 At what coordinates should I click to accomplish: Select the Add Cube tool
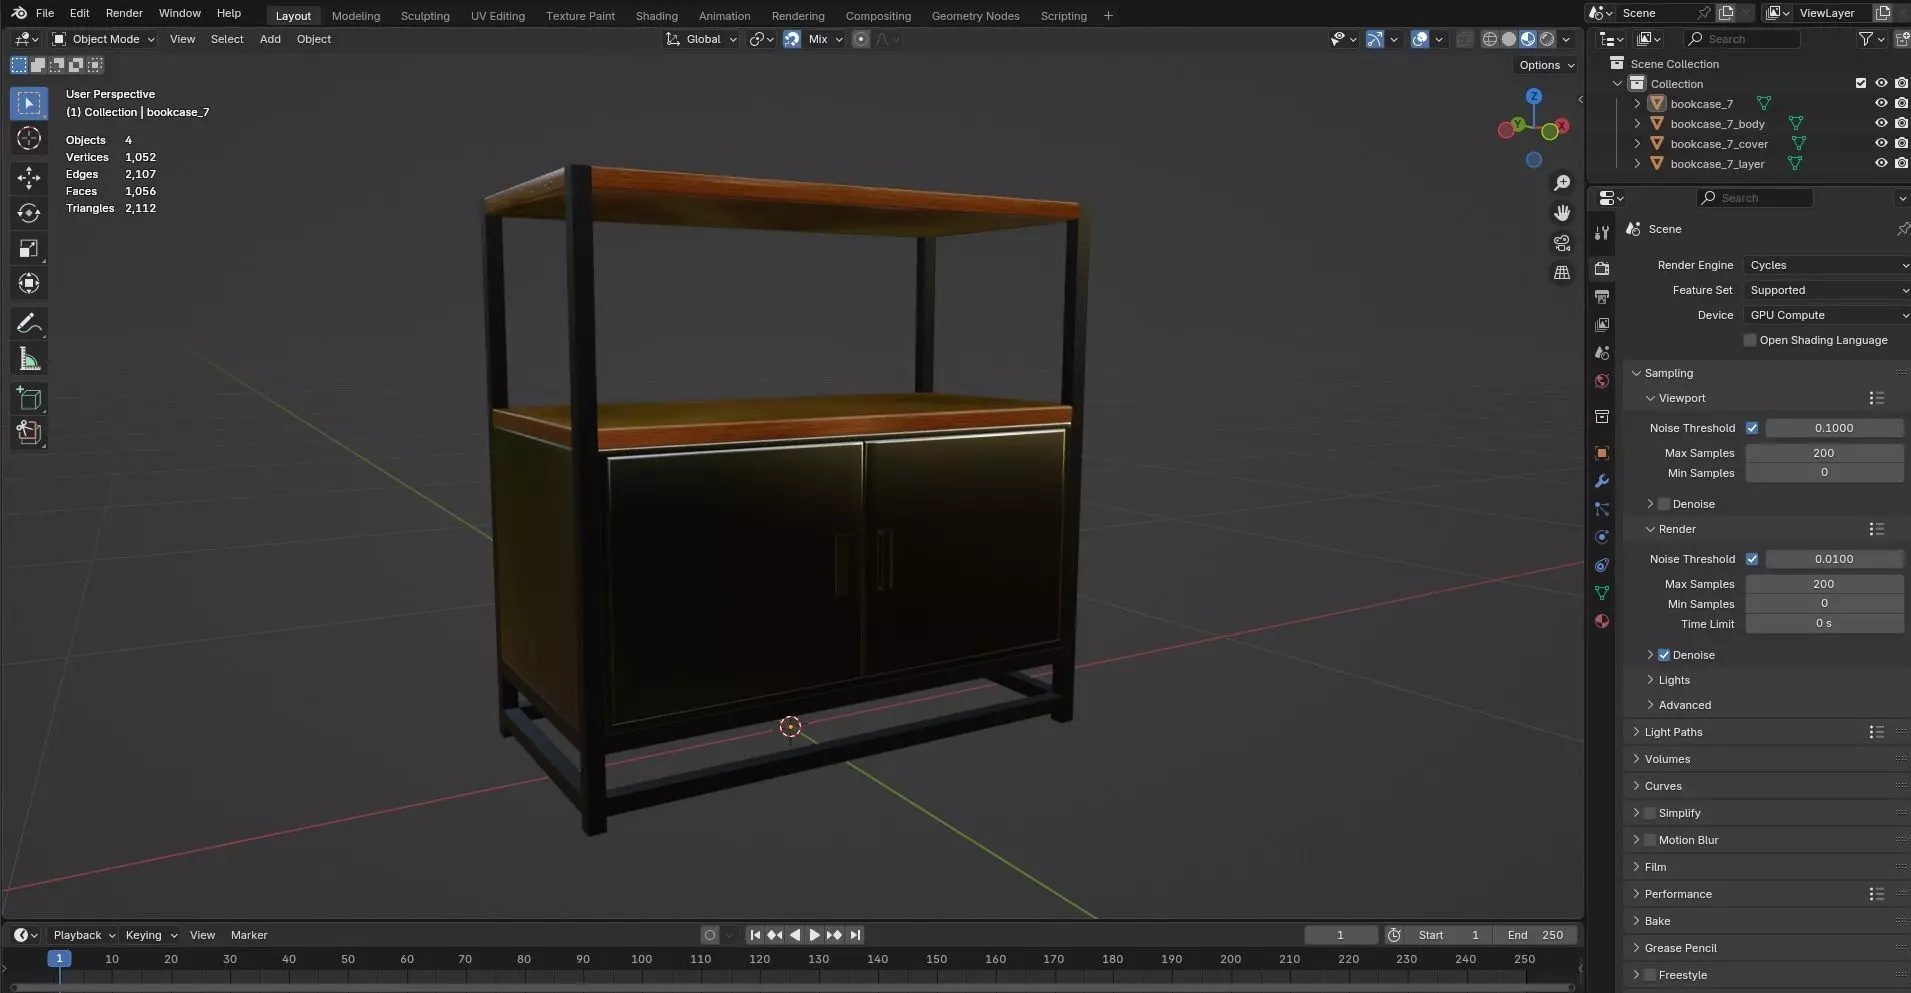(29, 398)
